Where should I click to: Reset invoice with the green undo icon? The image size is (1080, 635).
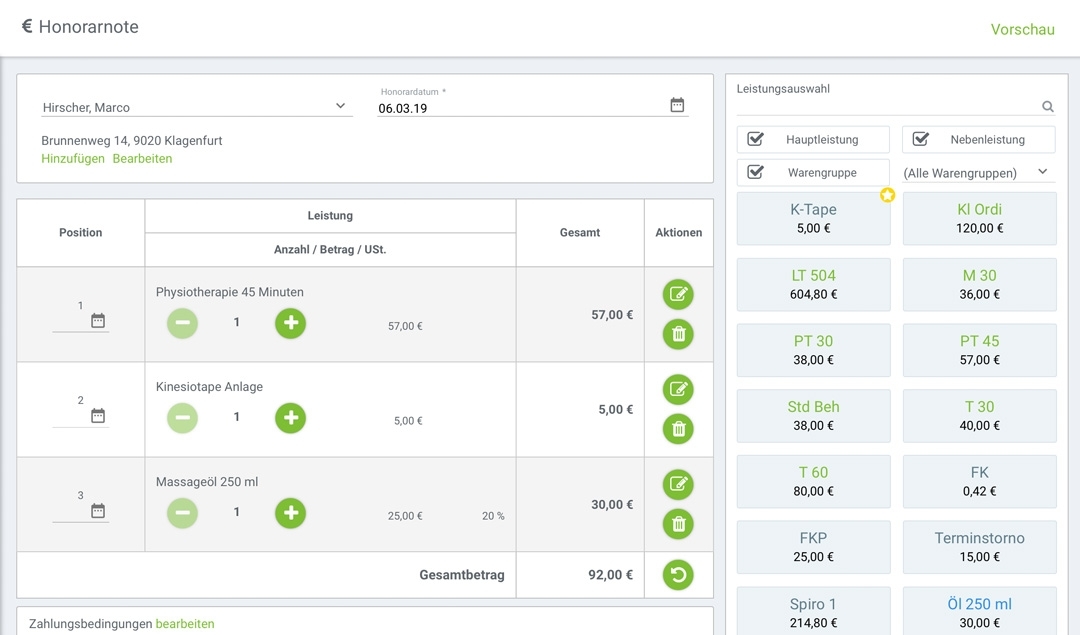pos(678,575)
